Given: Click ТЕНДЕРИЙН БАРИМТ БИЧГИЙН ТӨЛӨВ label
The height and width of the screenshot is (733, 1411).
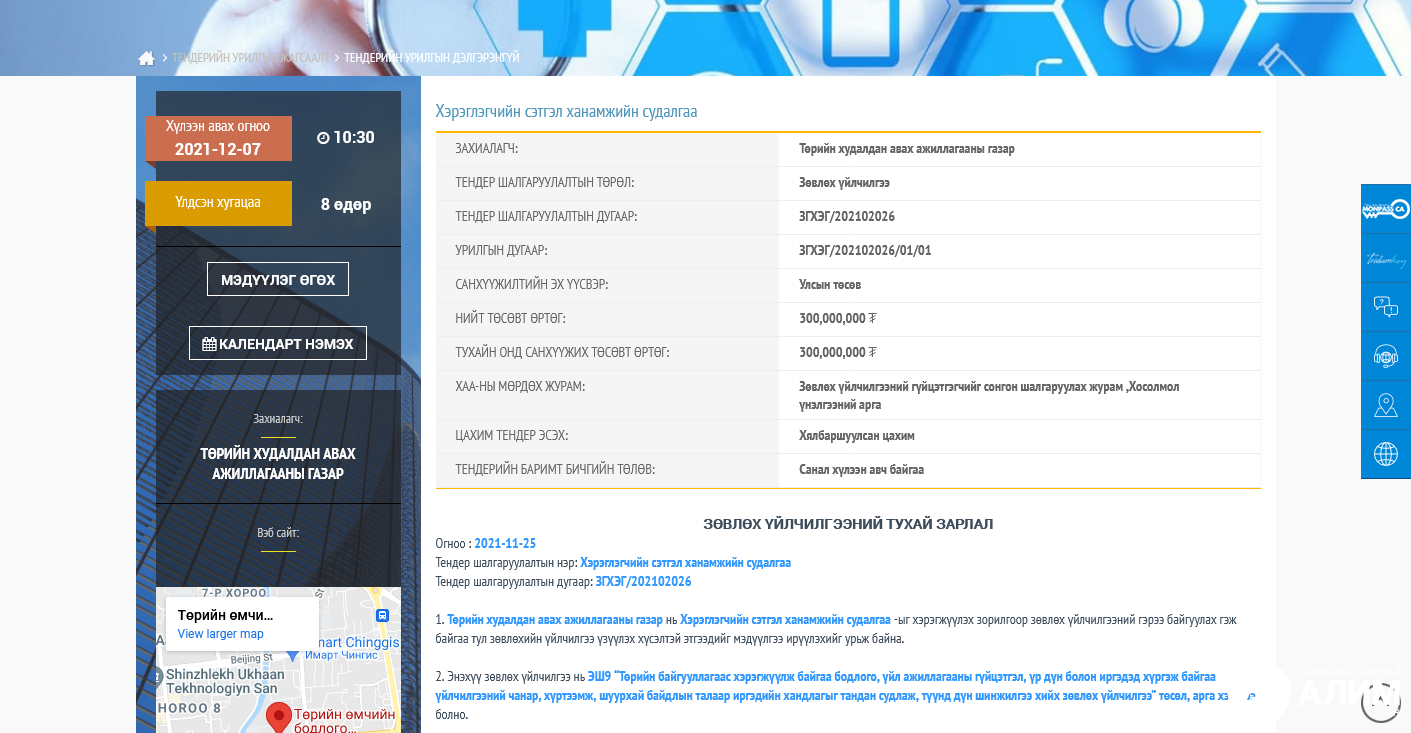Looking at the screenshot, I should point(555,470).
